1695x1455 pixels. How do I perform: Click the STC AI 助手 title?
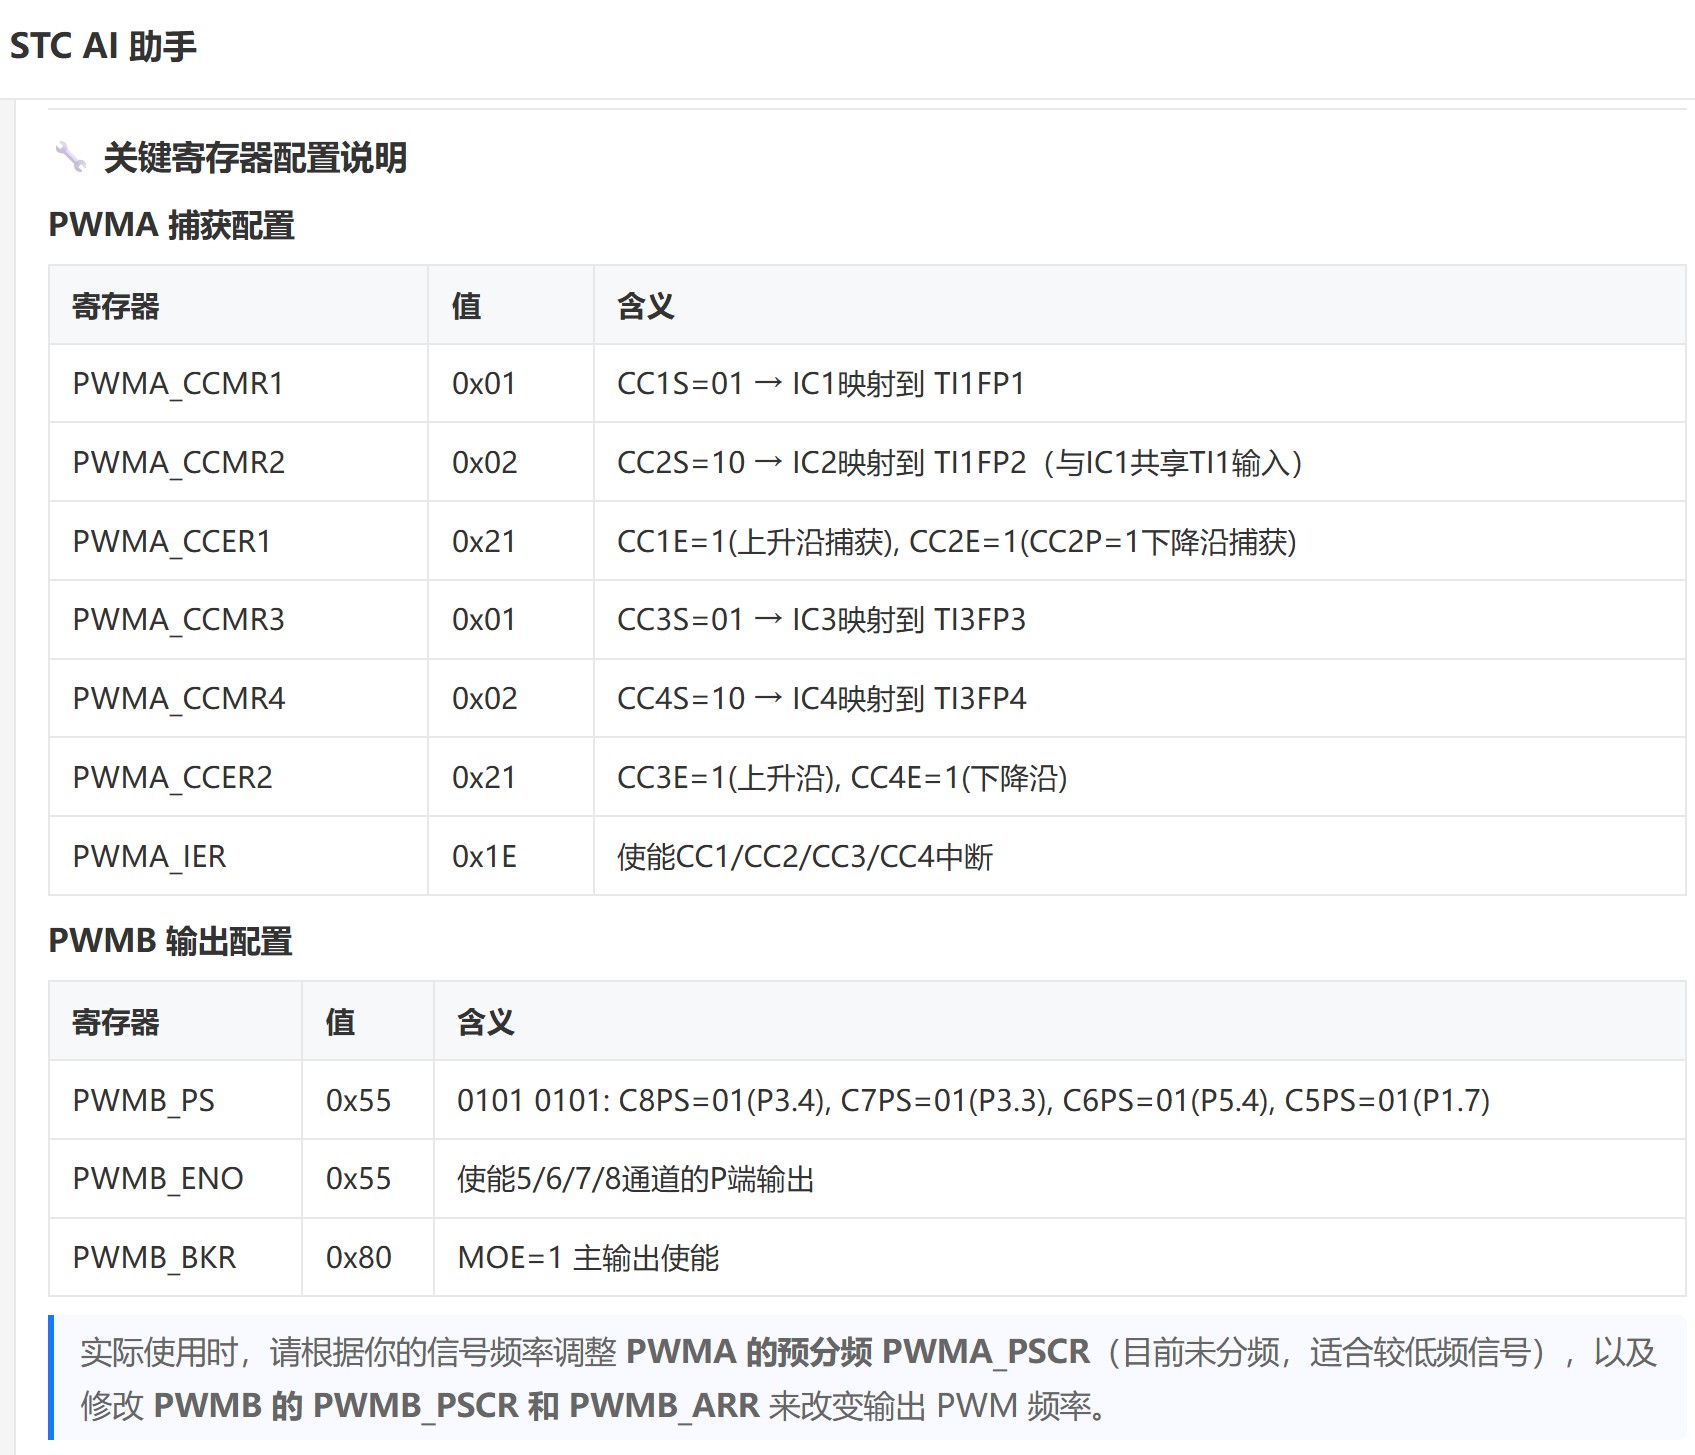coord(103,46)
